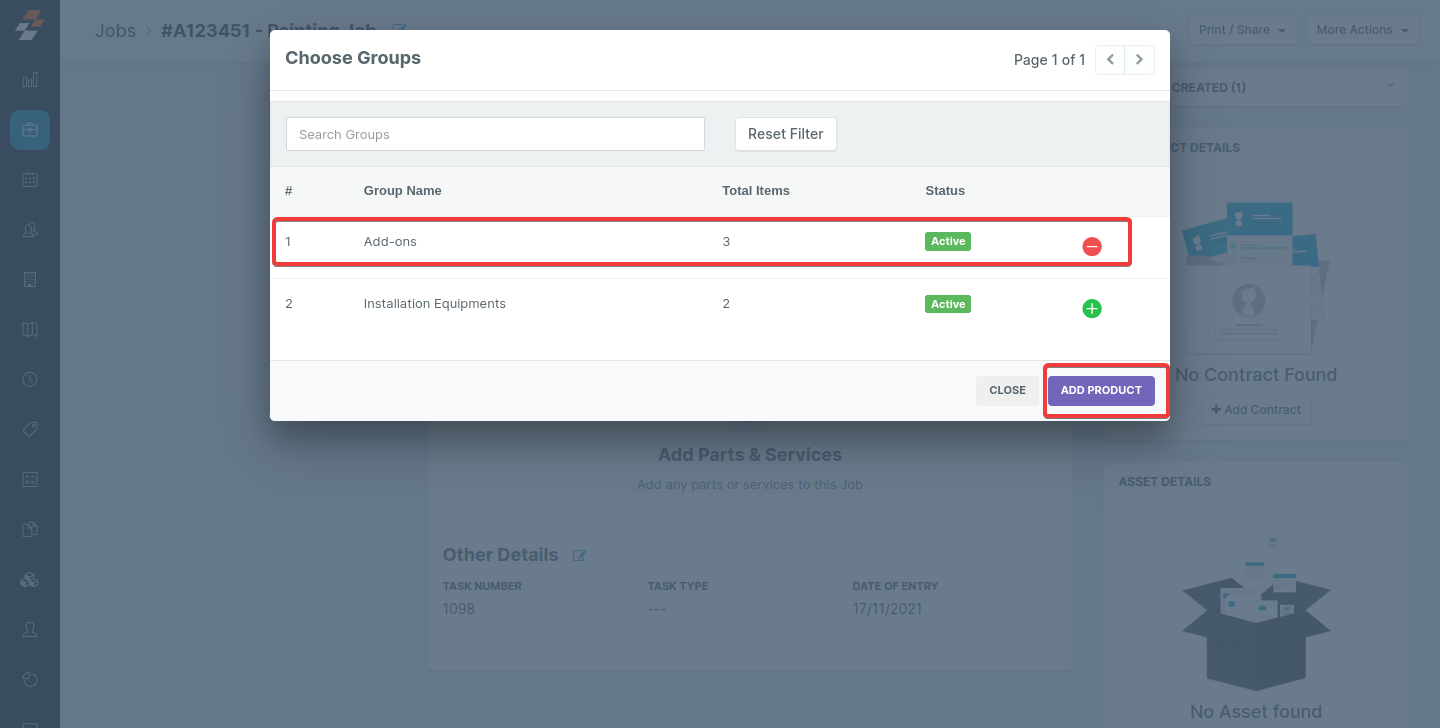Open the Print / Share dropdown
This screenshot has width=1440, height=728.
pos(1242,30)
